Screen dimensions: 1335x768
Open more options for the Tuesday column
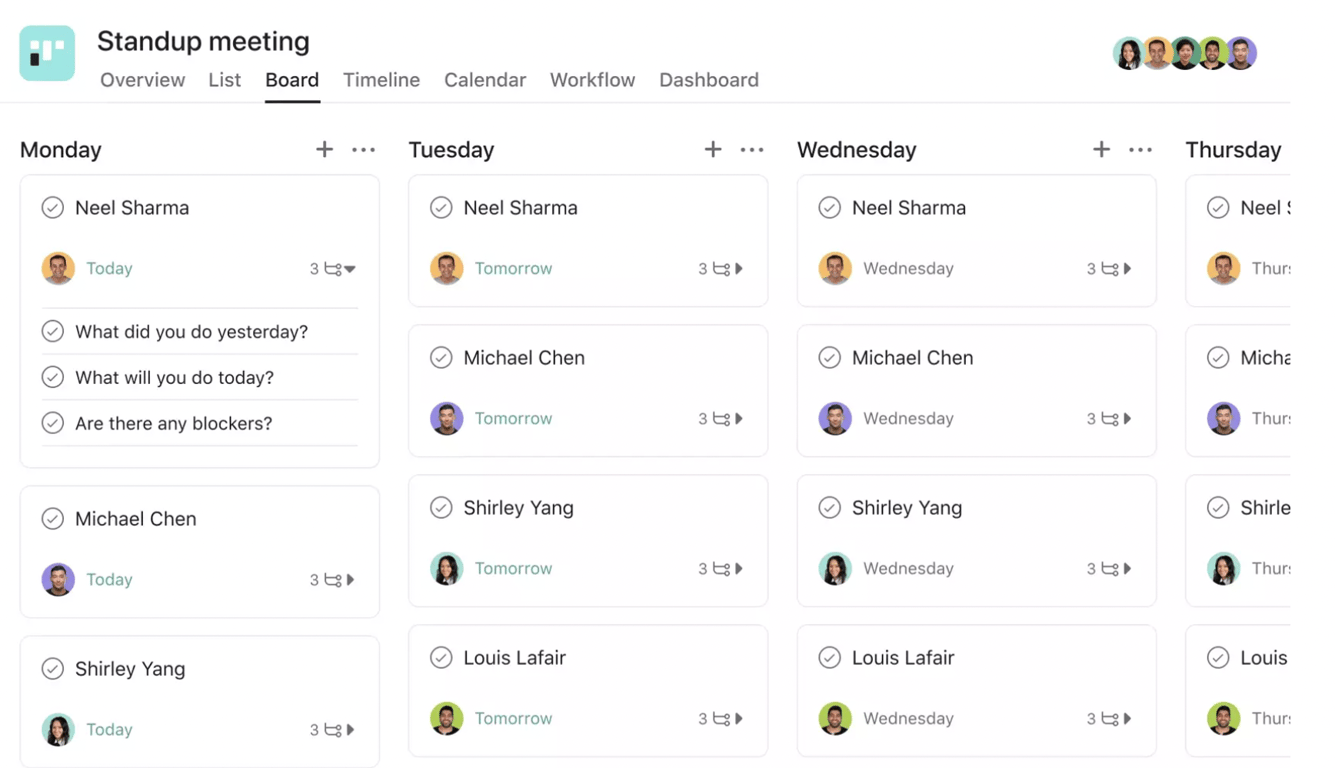(x=752, y=150)
